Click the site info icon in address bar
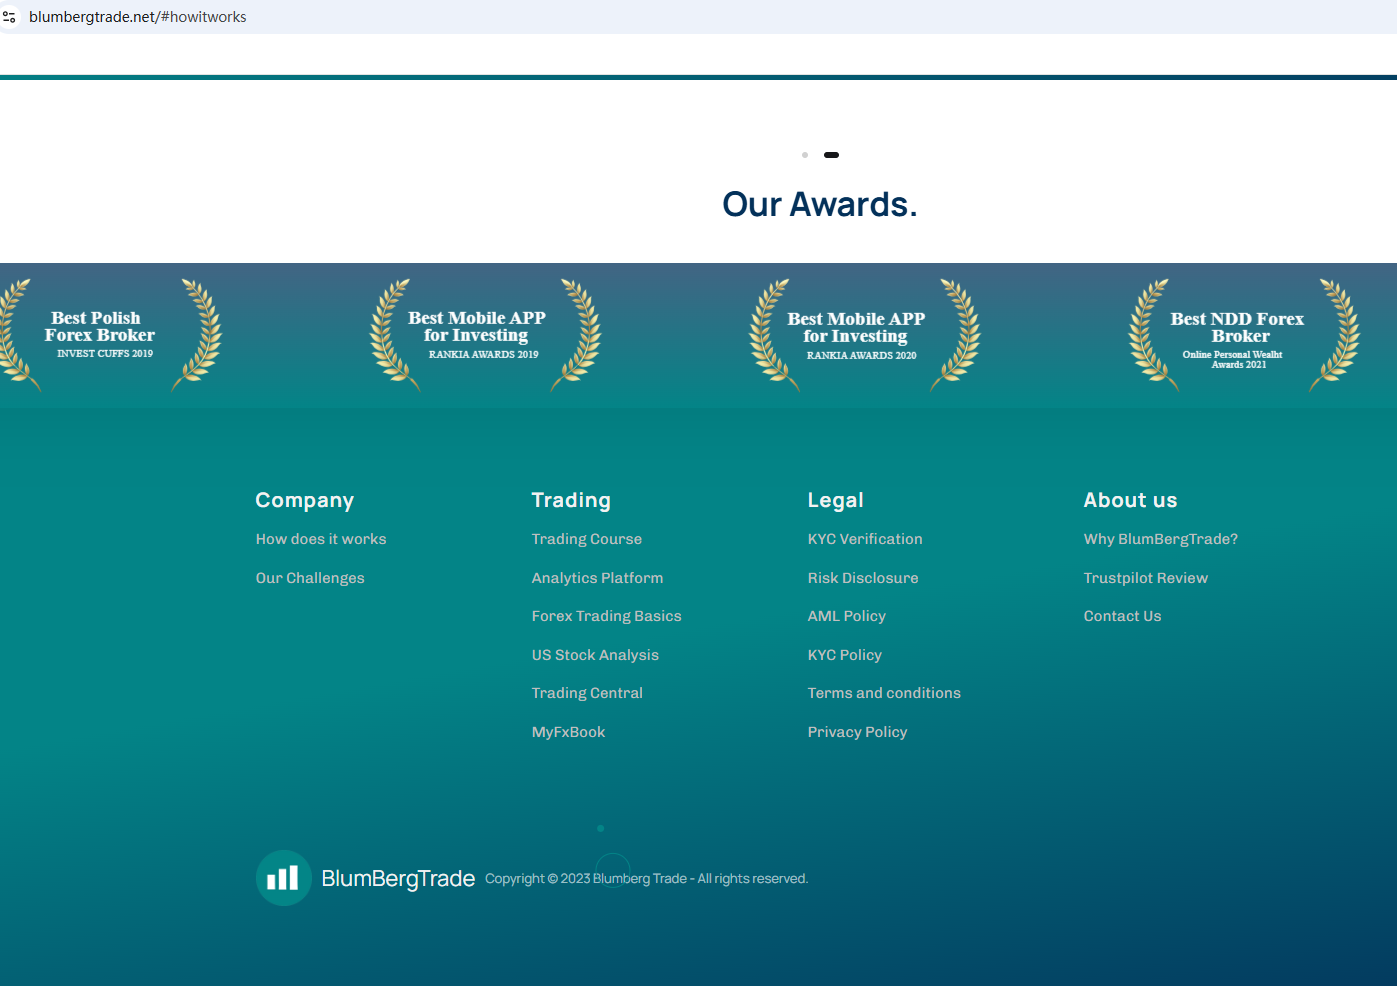1397x986 pixels. [x=10, y=17]
